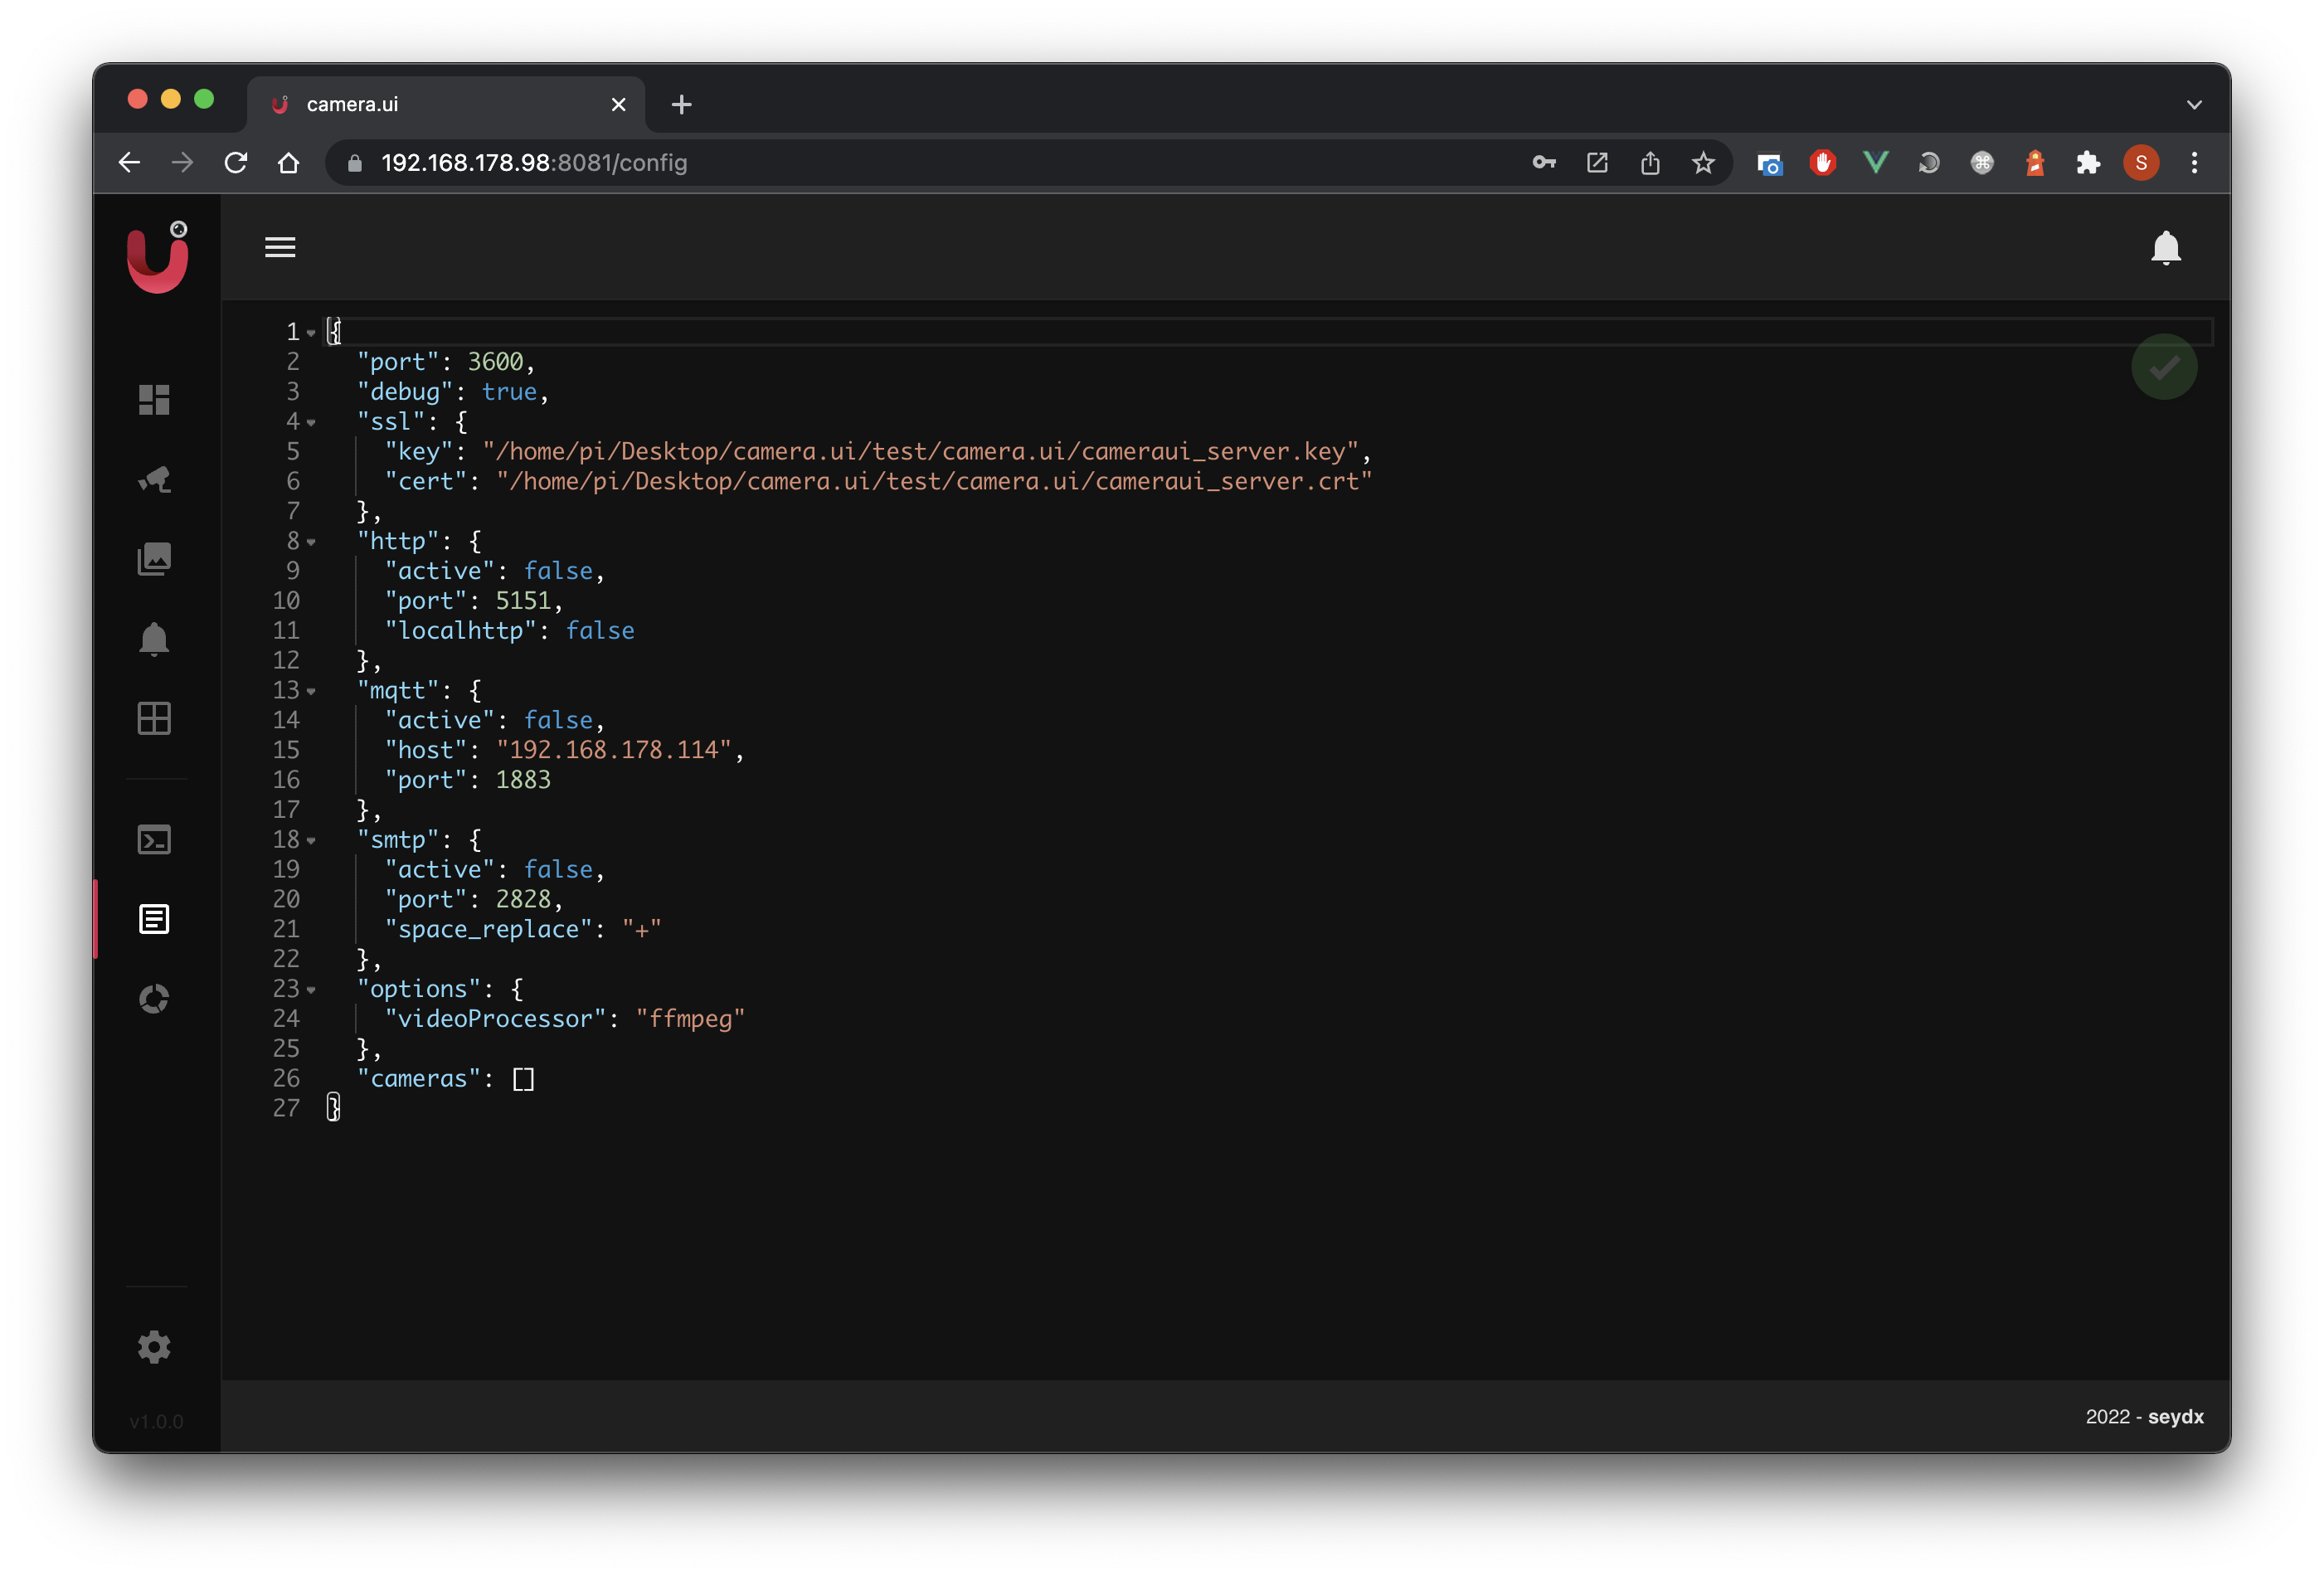Go to browser home page
This screenshot has height=1576, width=2324.
(289, 163)
